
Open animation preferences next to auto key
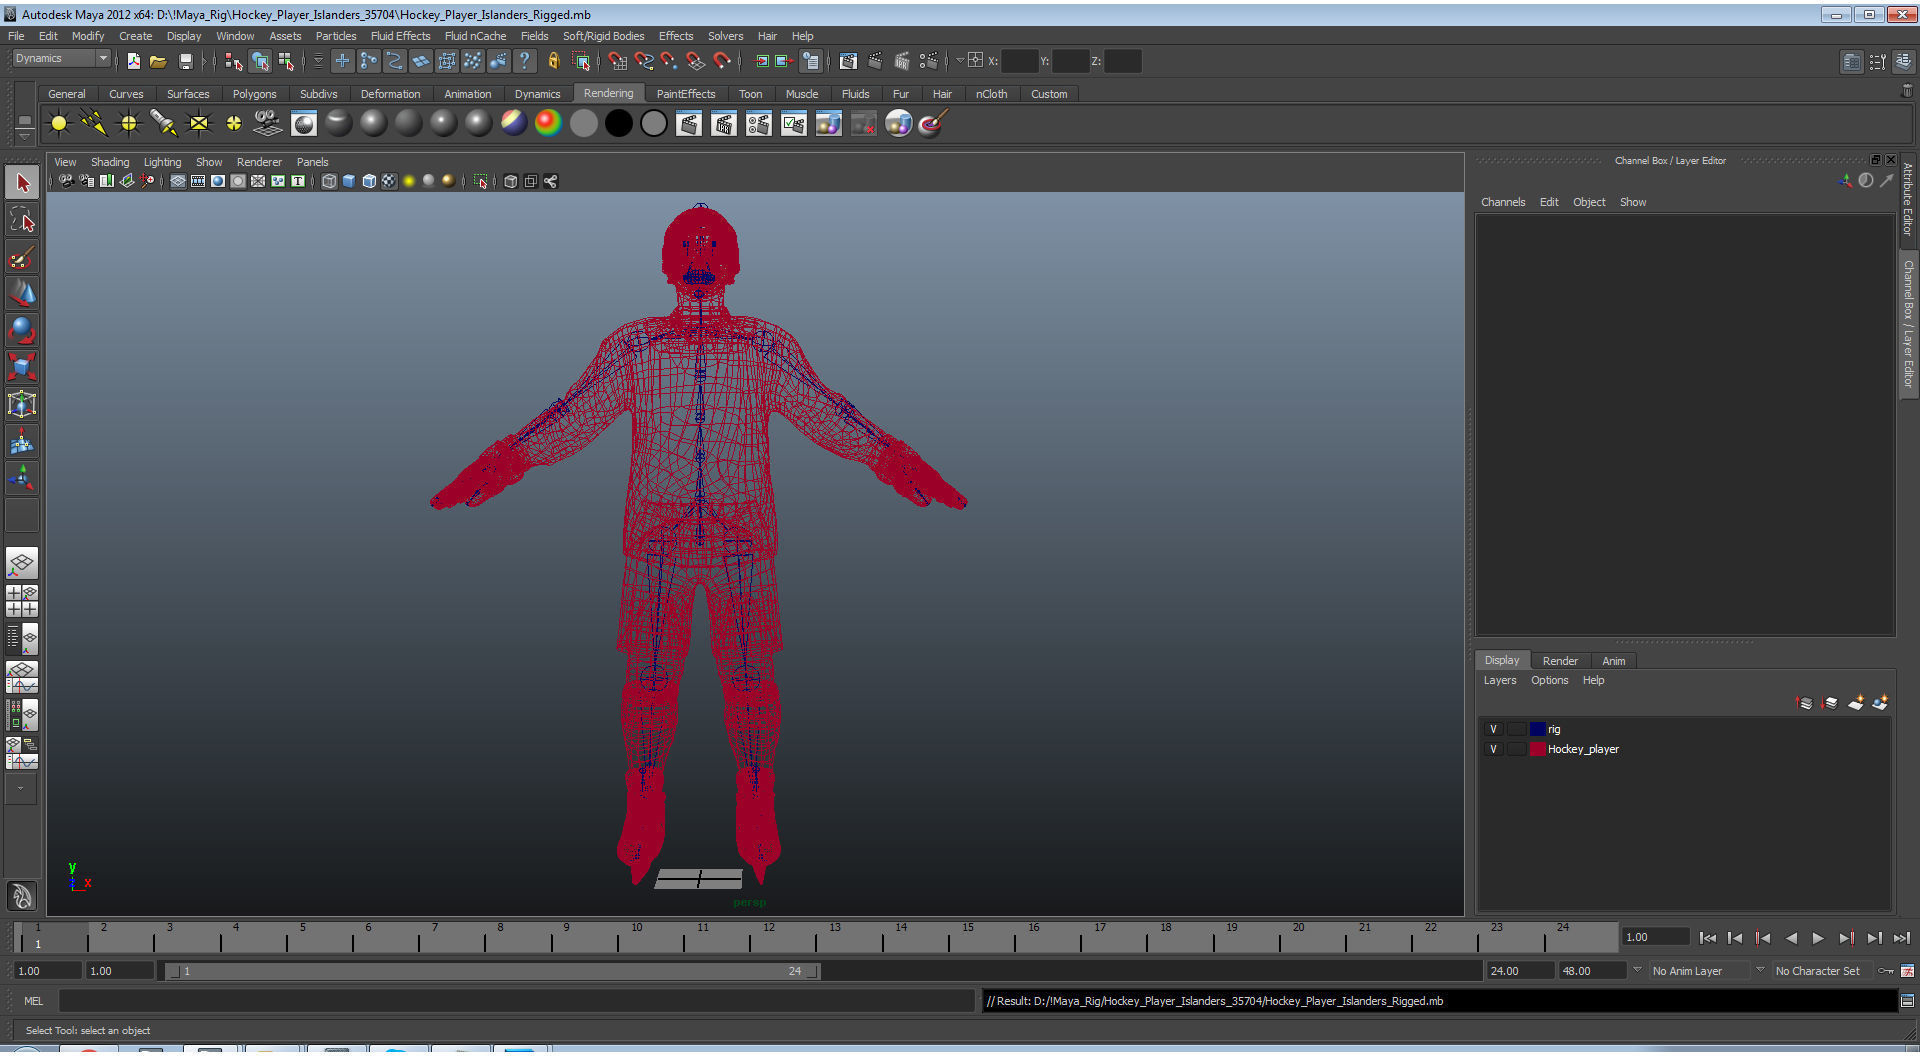coord(1907,971)
